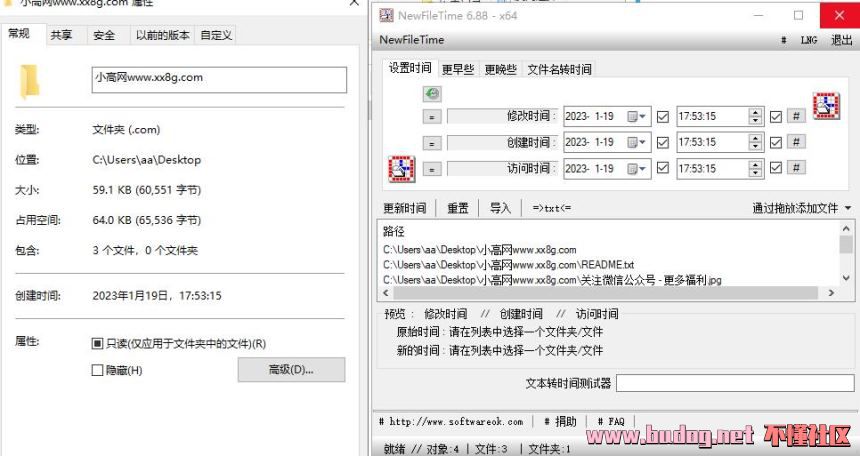Switch to the 设置时间 tab
Screen dimensions: 860x456
coord(410,68)
